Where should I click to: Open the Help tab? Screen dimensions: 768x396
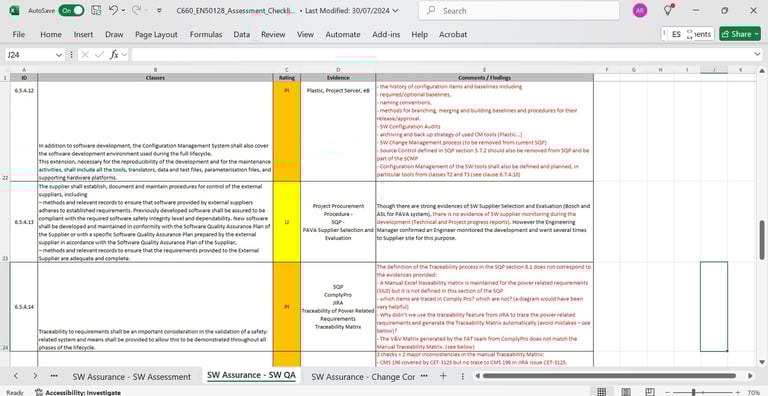click(x=419, y=34)
